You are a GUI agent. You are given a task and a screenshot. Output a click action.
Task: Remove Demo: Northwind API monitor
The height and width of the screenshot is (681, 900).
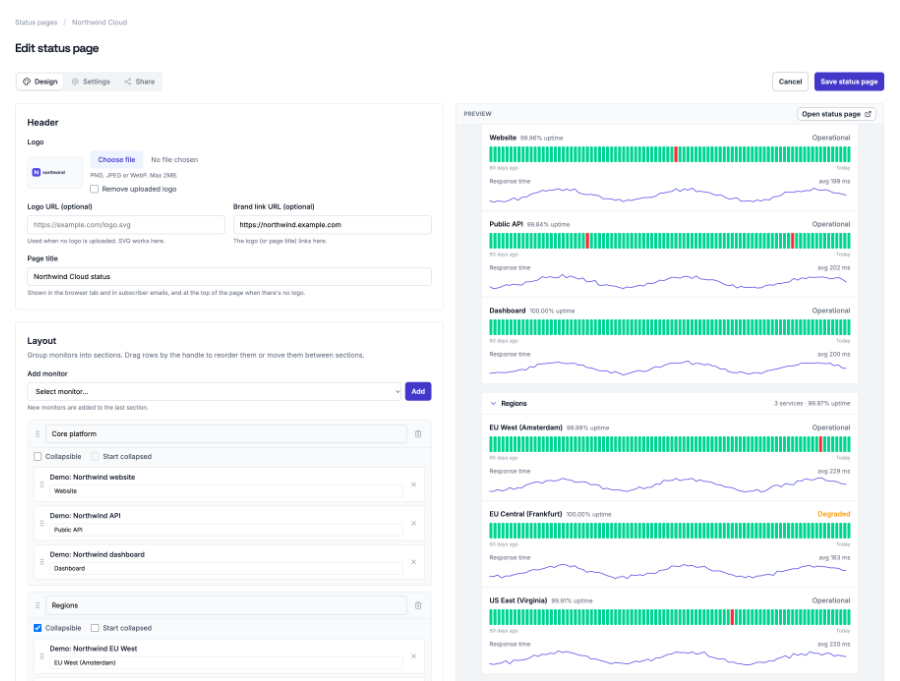[x=414, y=523]
